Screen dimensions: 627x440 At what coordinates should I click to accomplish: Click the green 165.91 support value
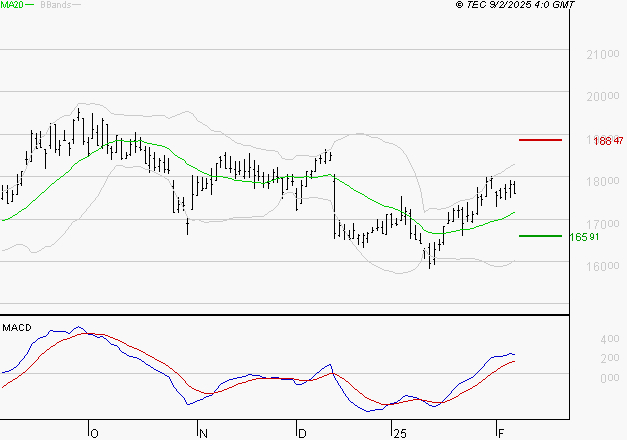point(584,237)
